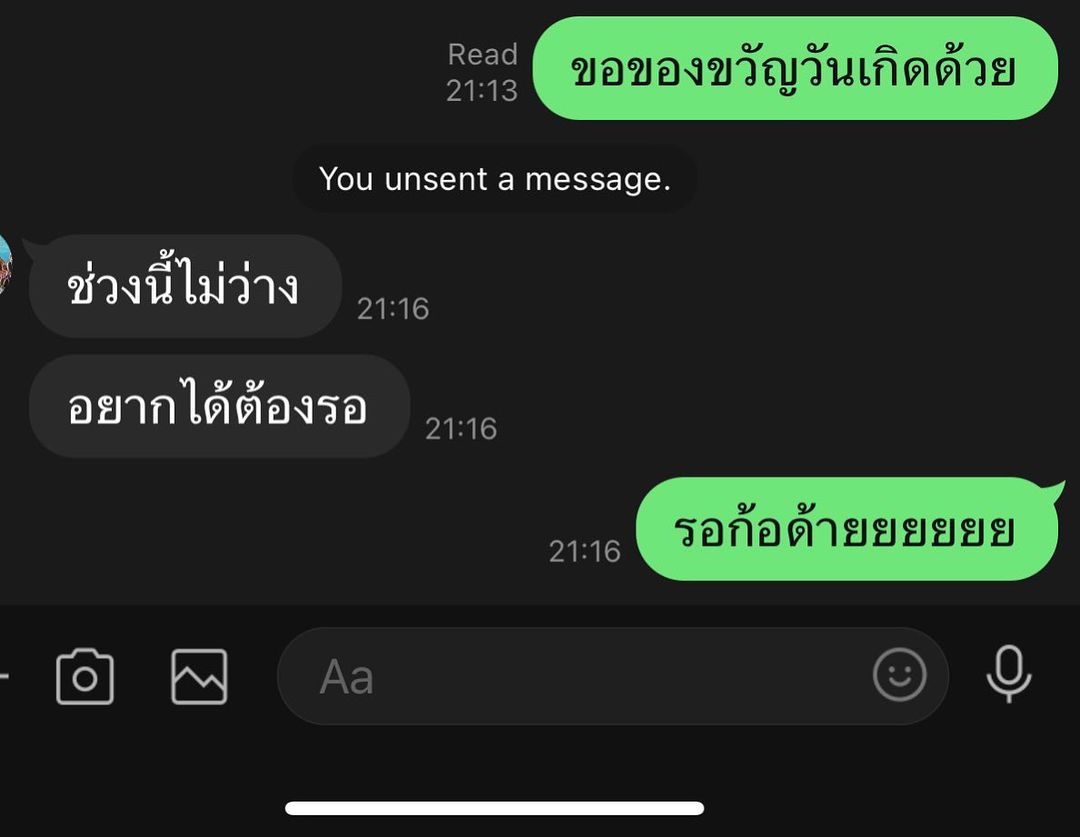
Task: Open the smiley emoji sticker picker
Action: 900,674
